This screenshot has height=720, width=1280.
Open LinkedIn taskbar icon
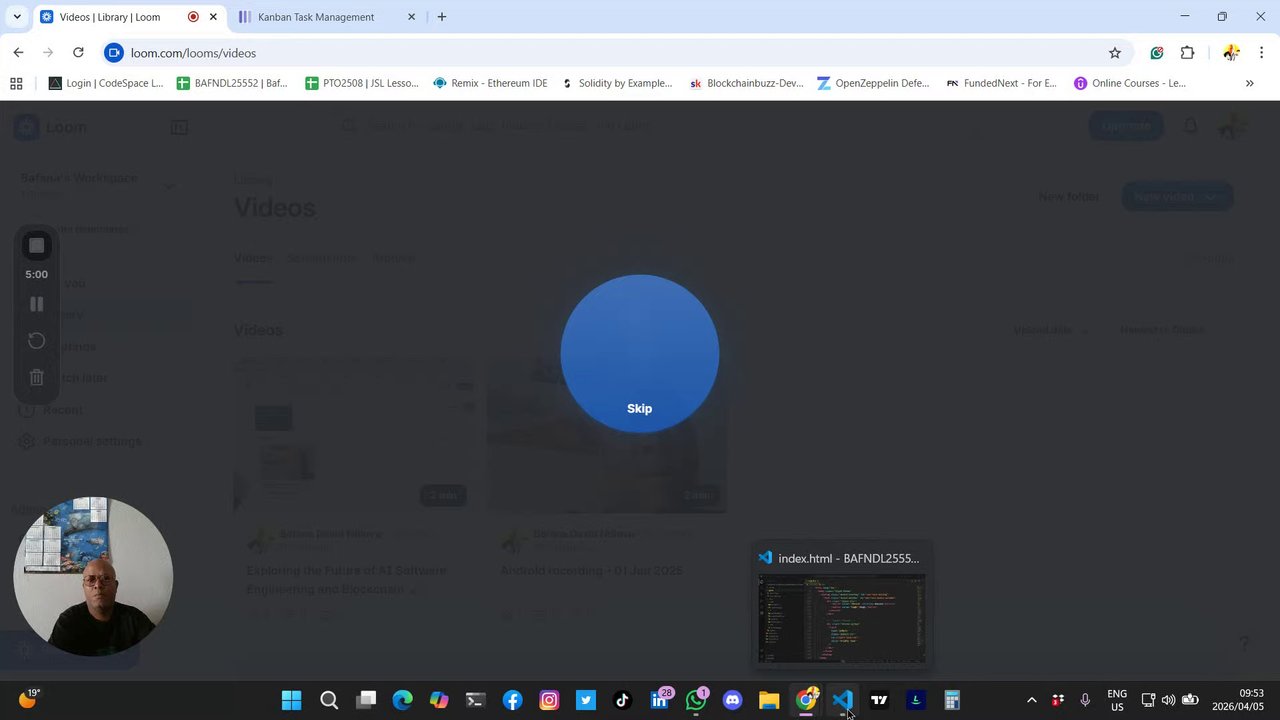coord(660,700)
